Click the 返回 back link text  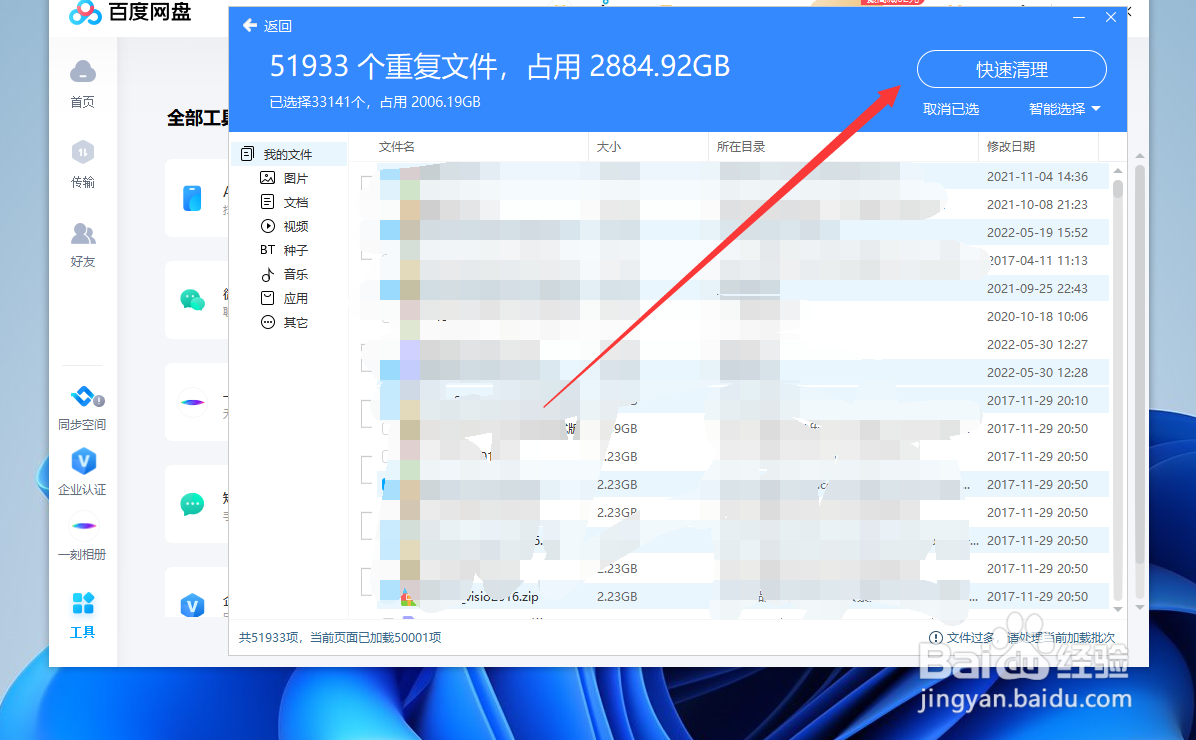click(x=278, y=26)
